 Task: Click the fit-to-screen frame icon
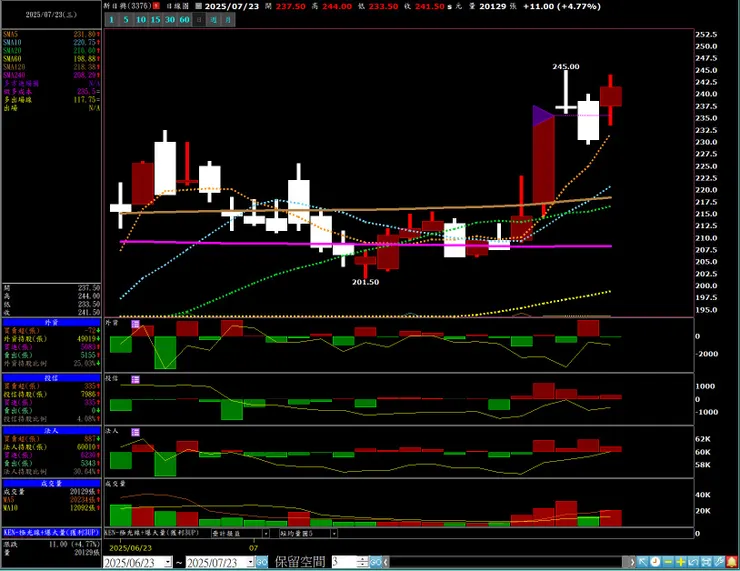tap(706, 562)
